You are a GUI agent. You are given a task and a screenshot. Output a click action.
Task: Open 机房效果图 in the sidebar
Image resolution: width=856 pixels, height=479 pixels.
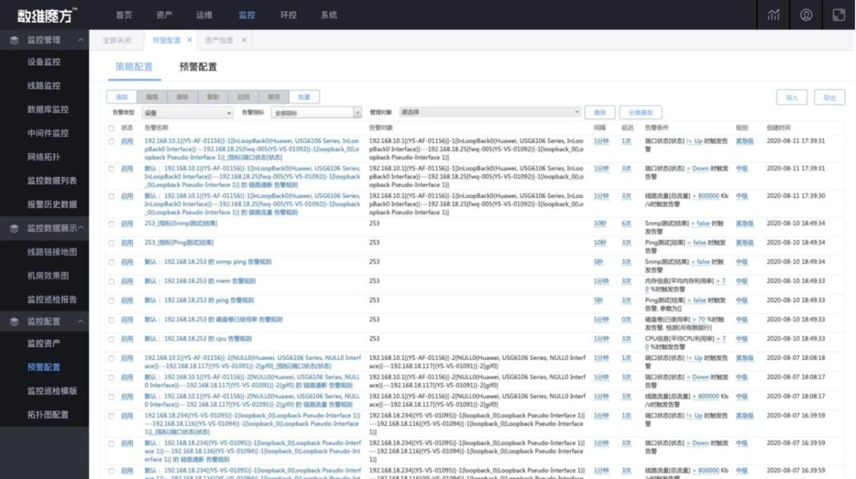click(48, 275)
